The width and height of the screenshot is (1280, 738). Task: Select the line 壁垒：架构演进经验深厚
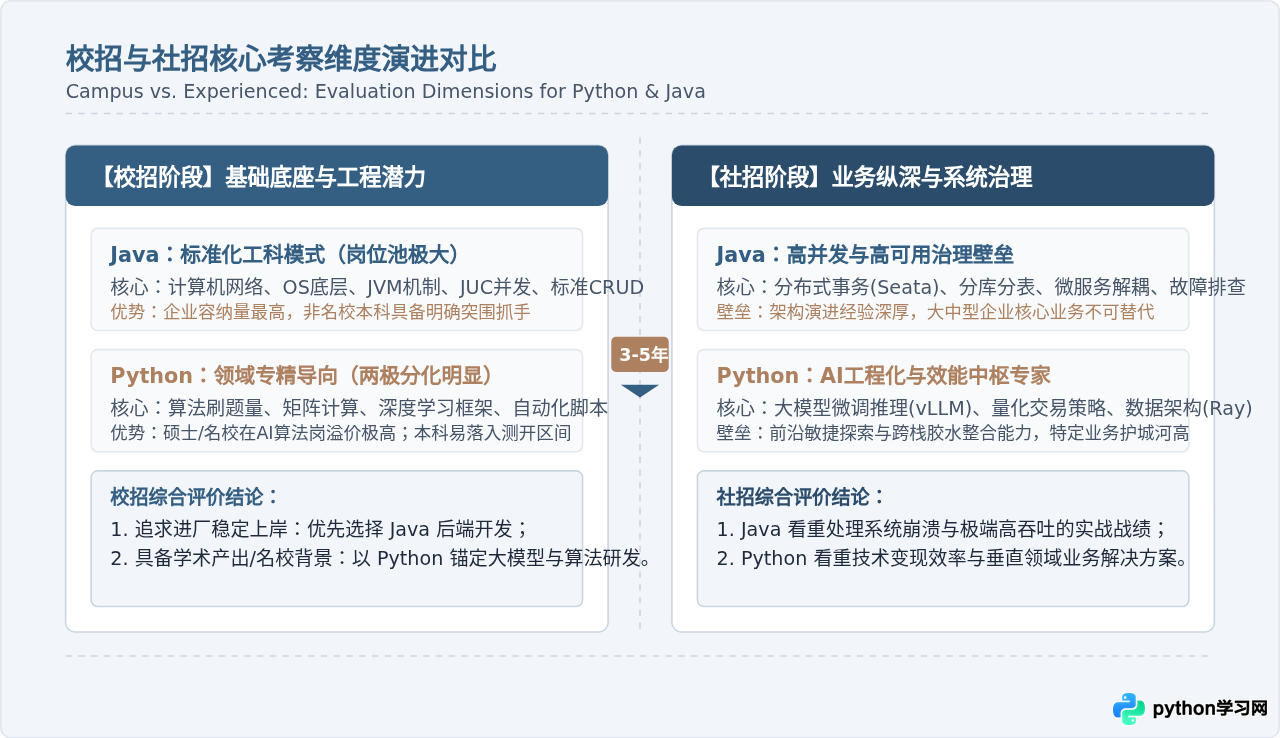[935, 312]
